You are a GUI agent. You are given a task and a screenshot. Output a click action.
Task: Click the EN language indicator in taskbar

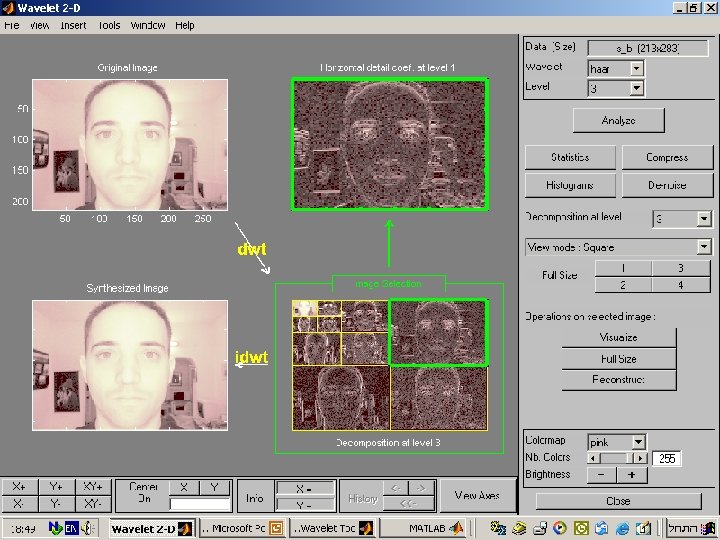tap(73, 527)
